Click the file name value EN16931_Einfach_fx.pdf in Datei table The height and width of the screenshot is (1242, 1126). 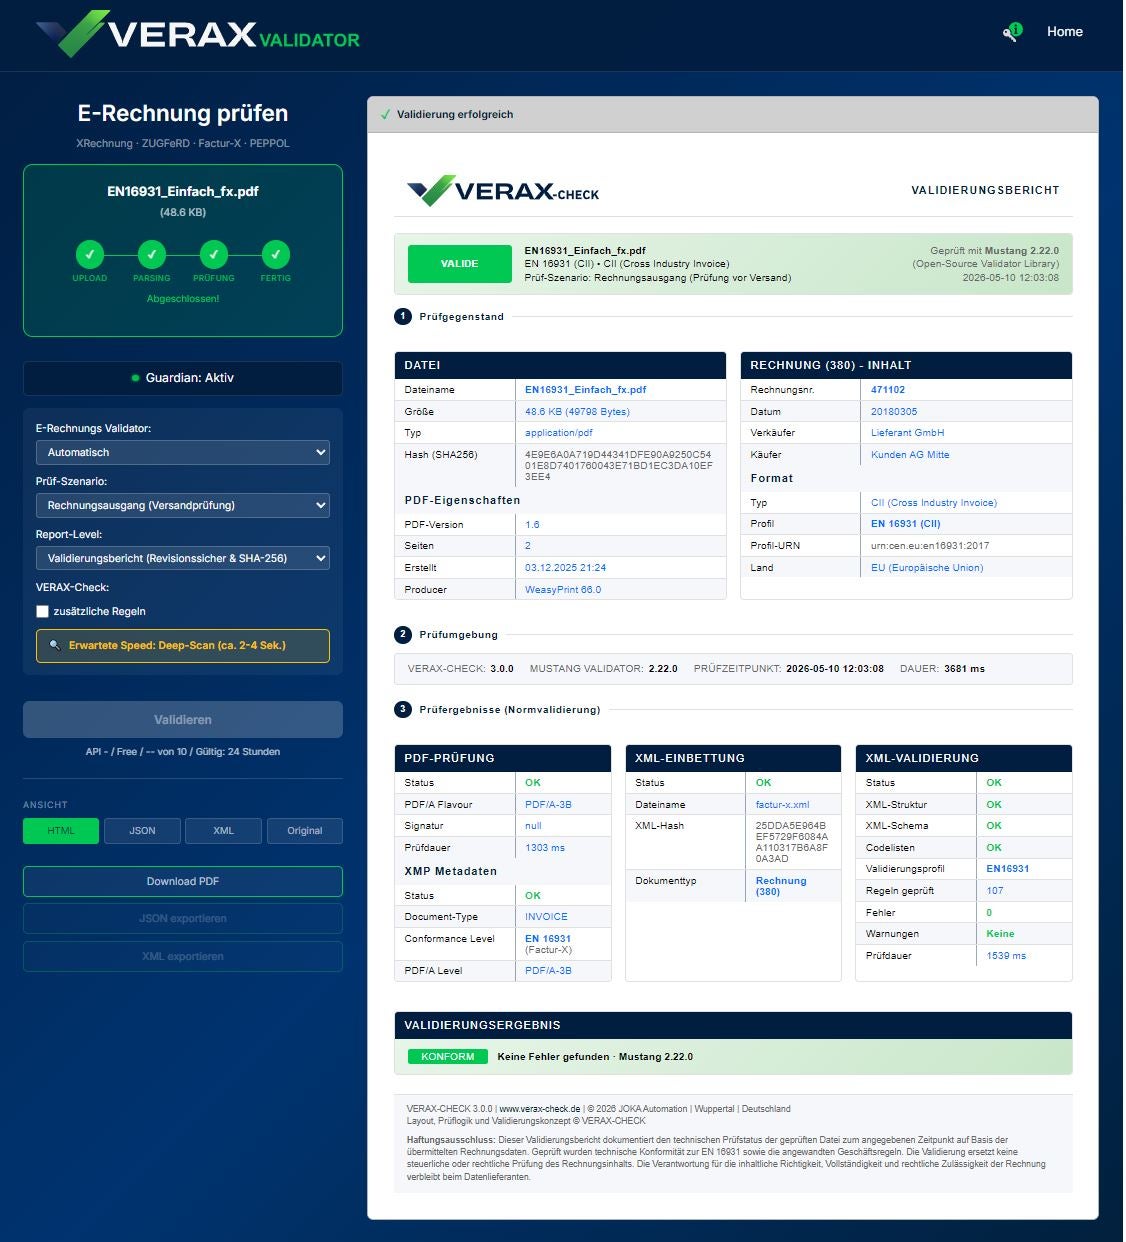click(585, 390)
